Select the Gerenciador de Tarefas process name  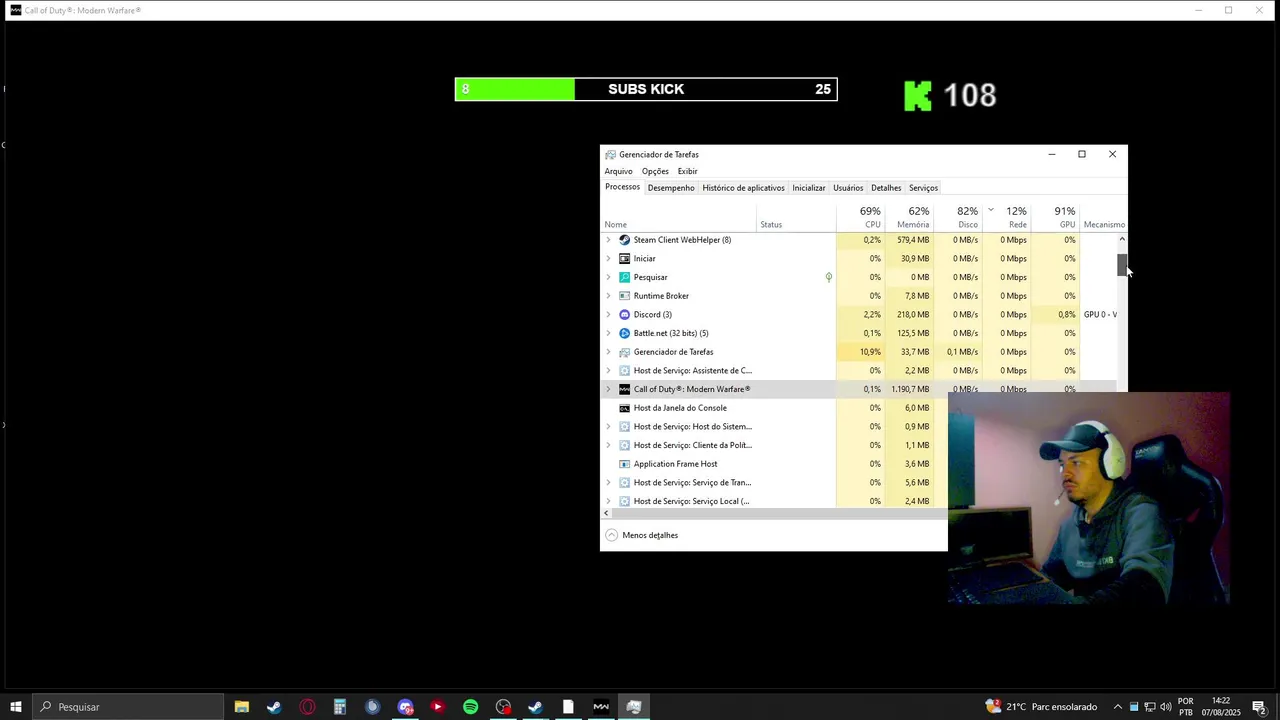coord(673,352)
